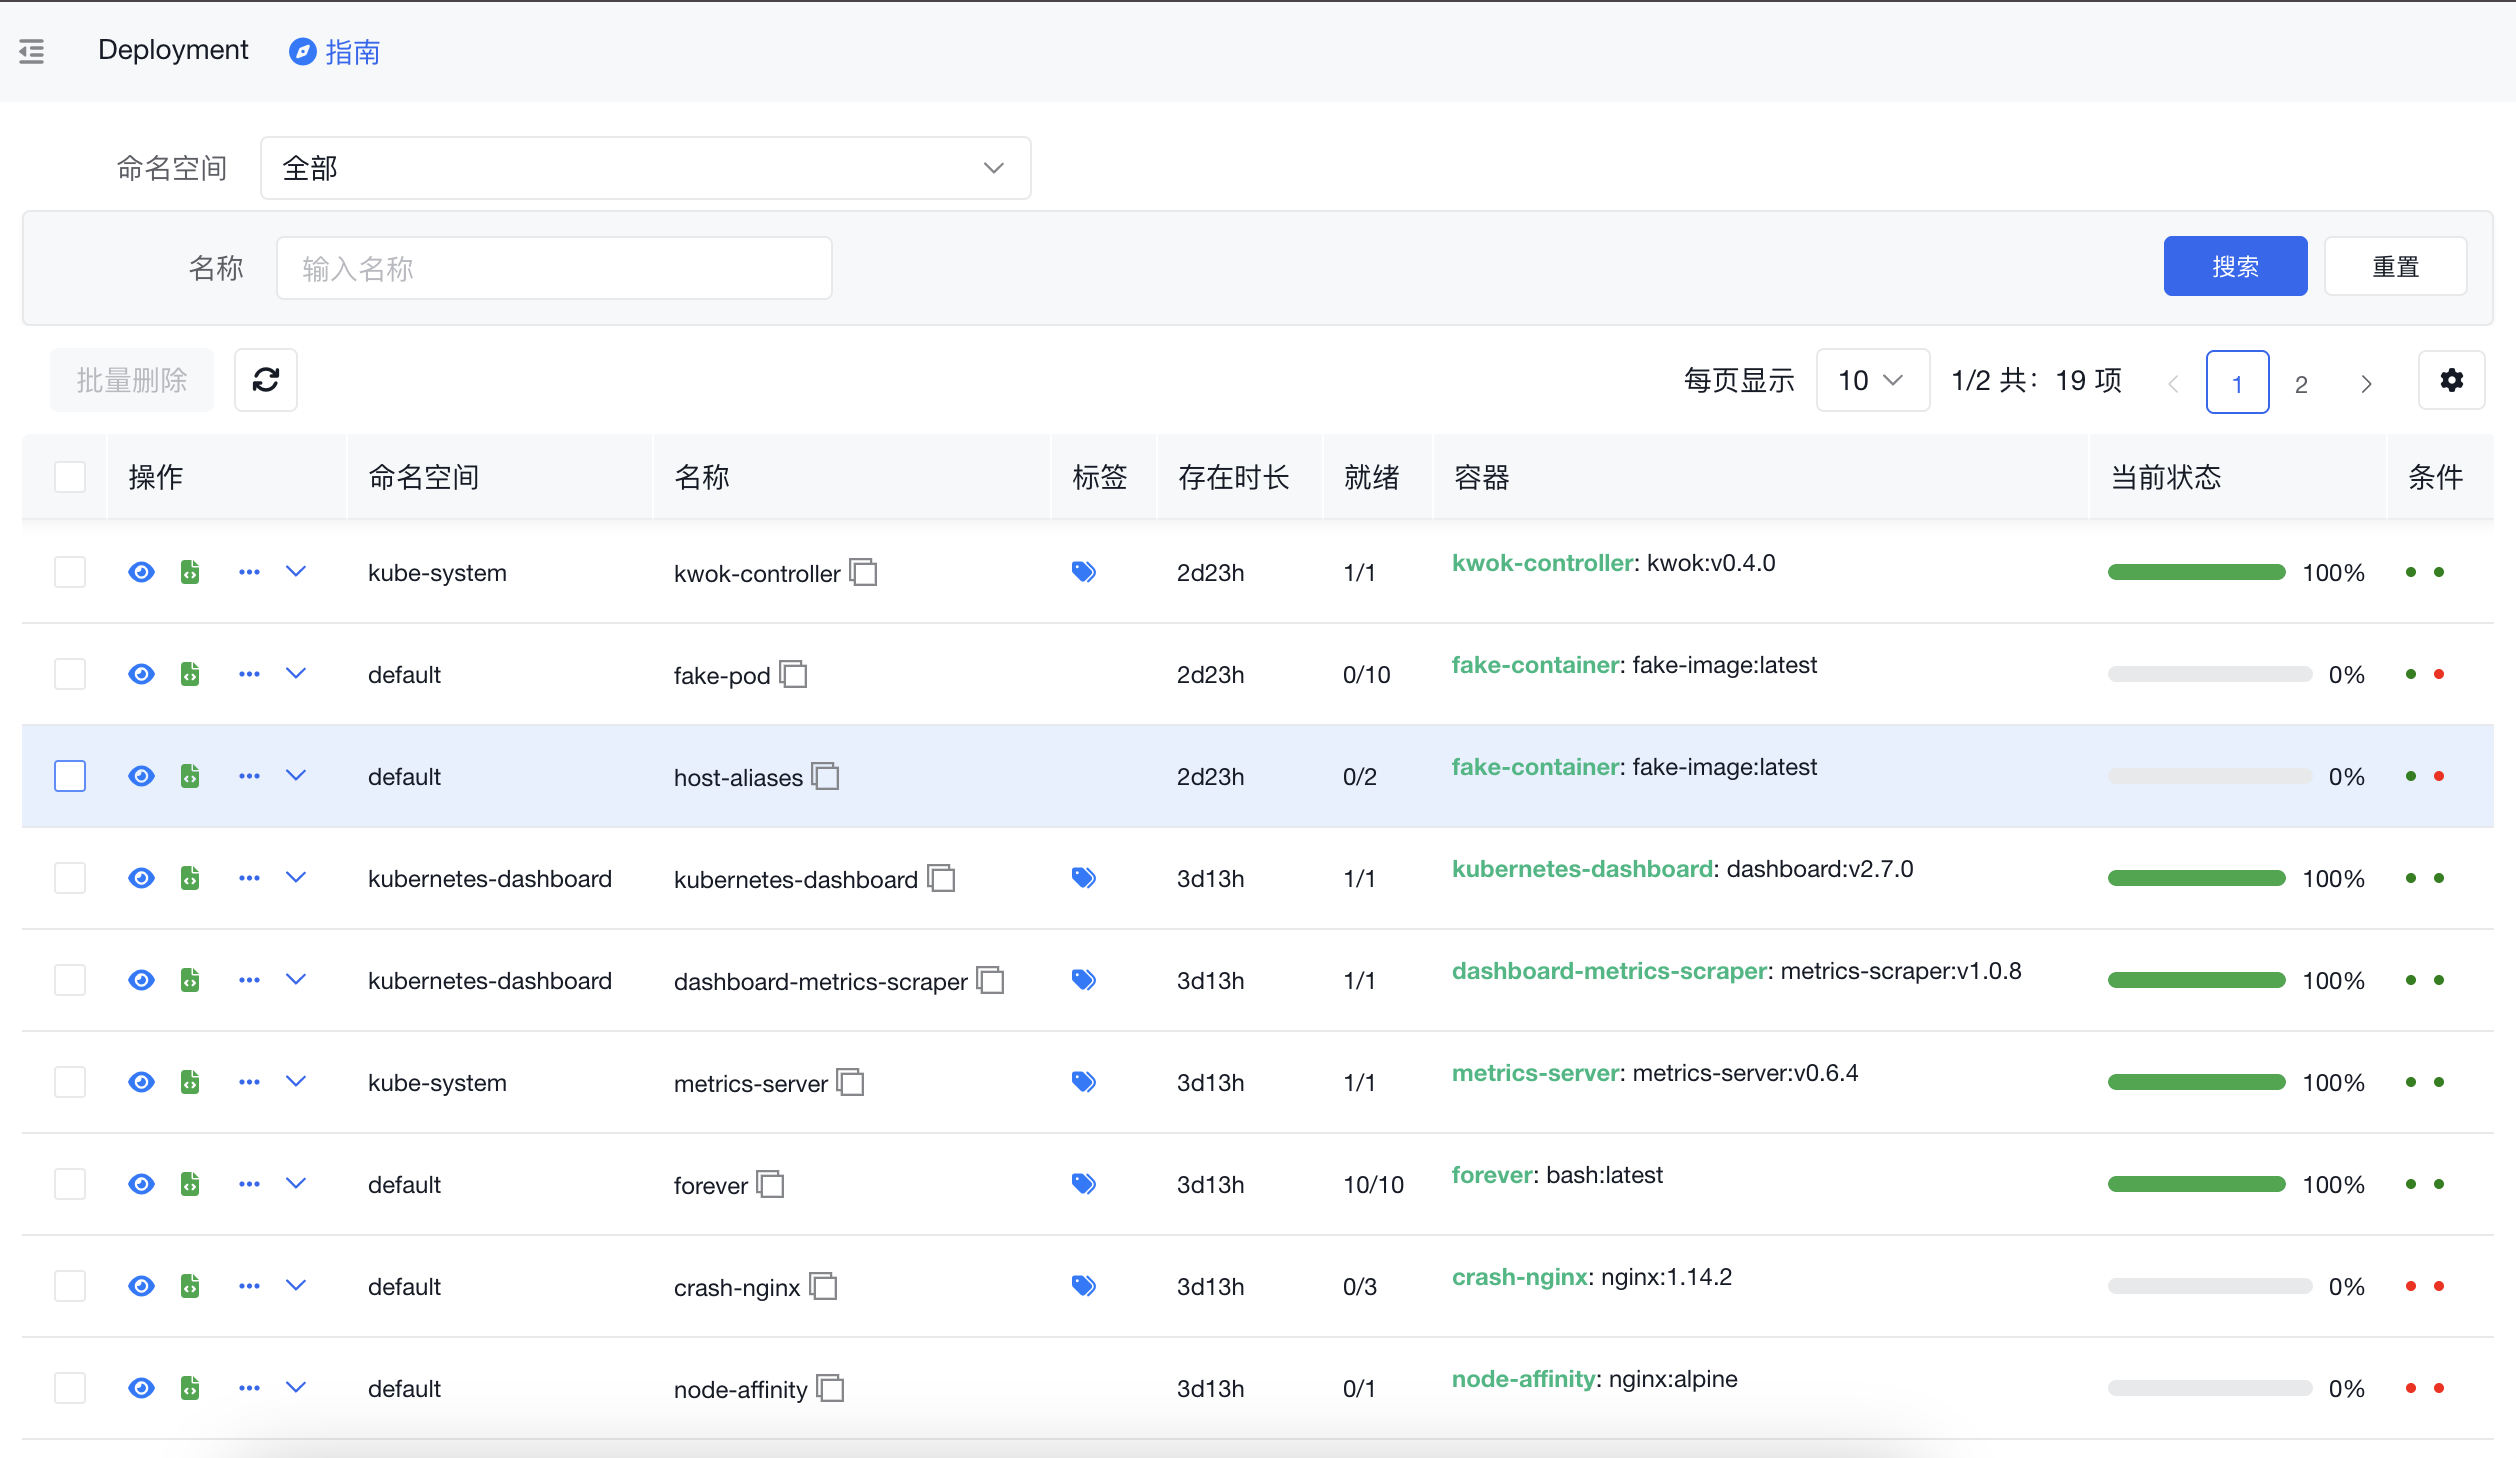The height and width of the screenshot is (1458, 2516).
Task: View host-aliases deployment eye icon
Action: [x=142, y=776]
